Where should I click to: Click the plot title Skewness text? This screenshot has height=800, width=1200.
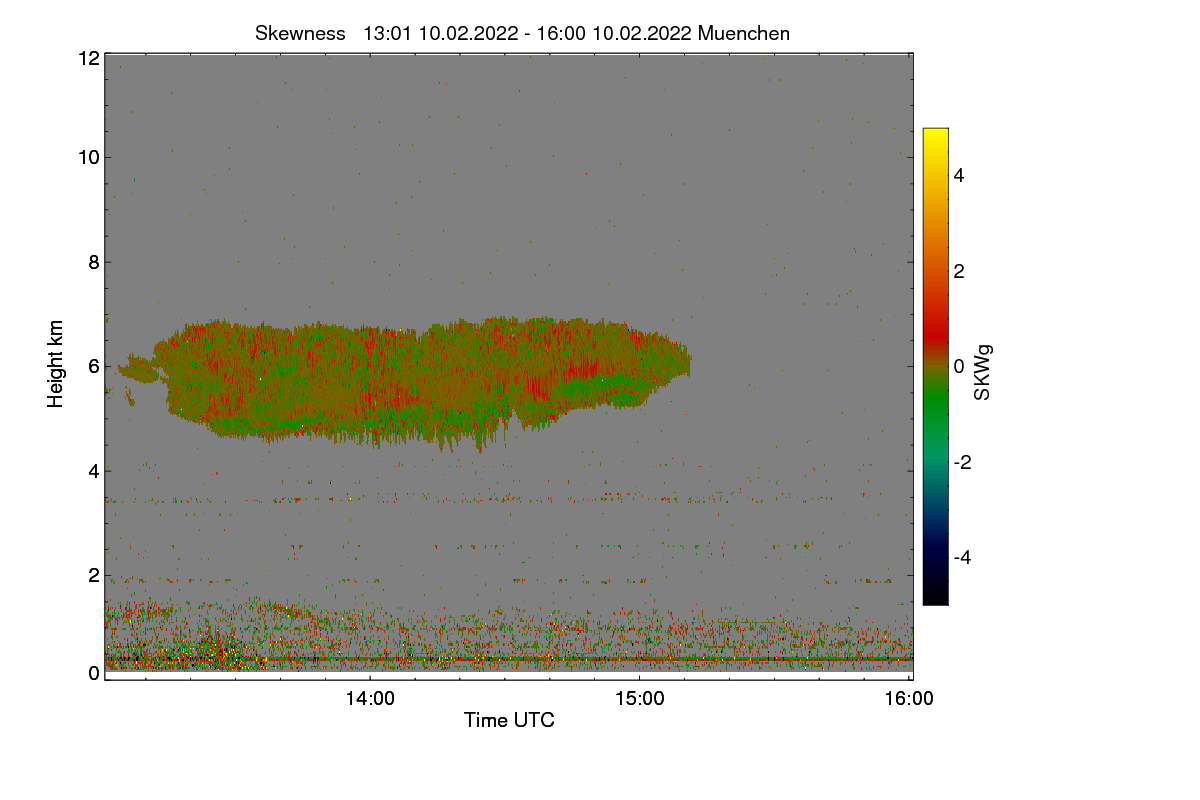pos(300,33)
